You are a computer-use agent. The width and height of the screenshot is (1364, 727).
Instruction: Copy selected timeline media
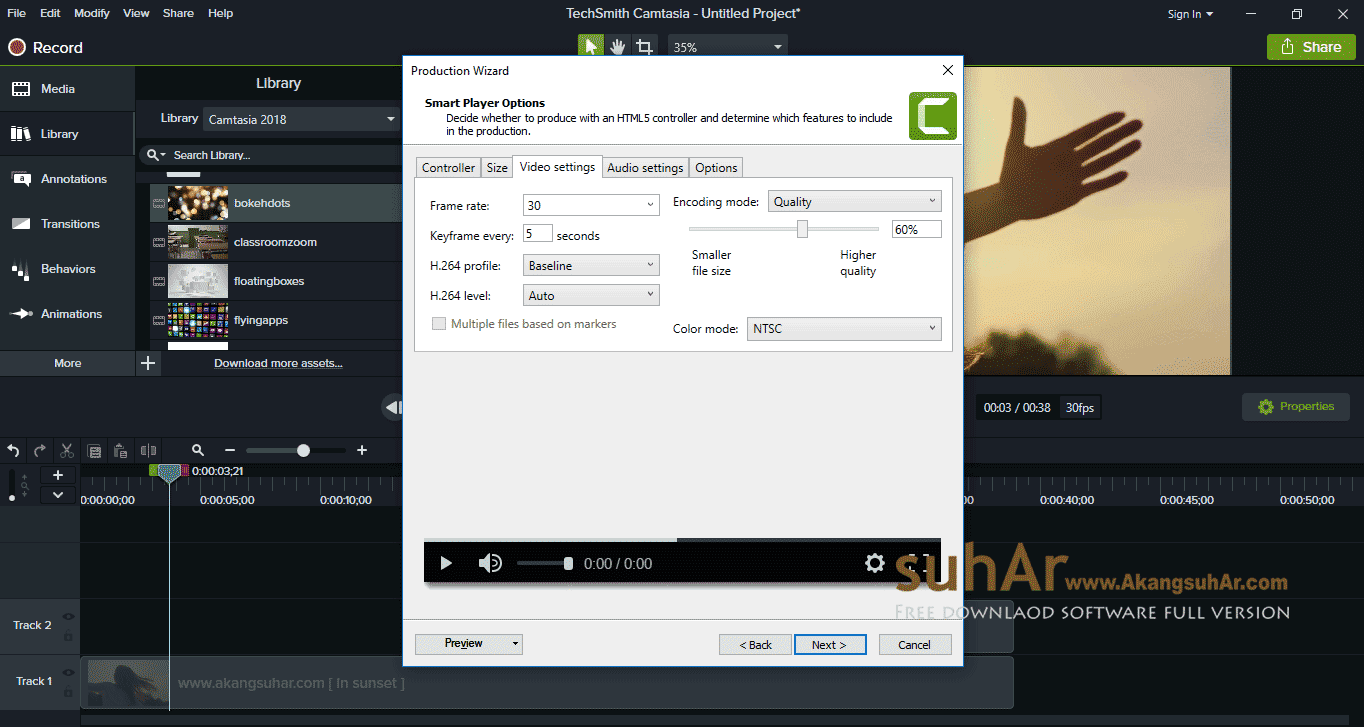(x=94, y=451)
